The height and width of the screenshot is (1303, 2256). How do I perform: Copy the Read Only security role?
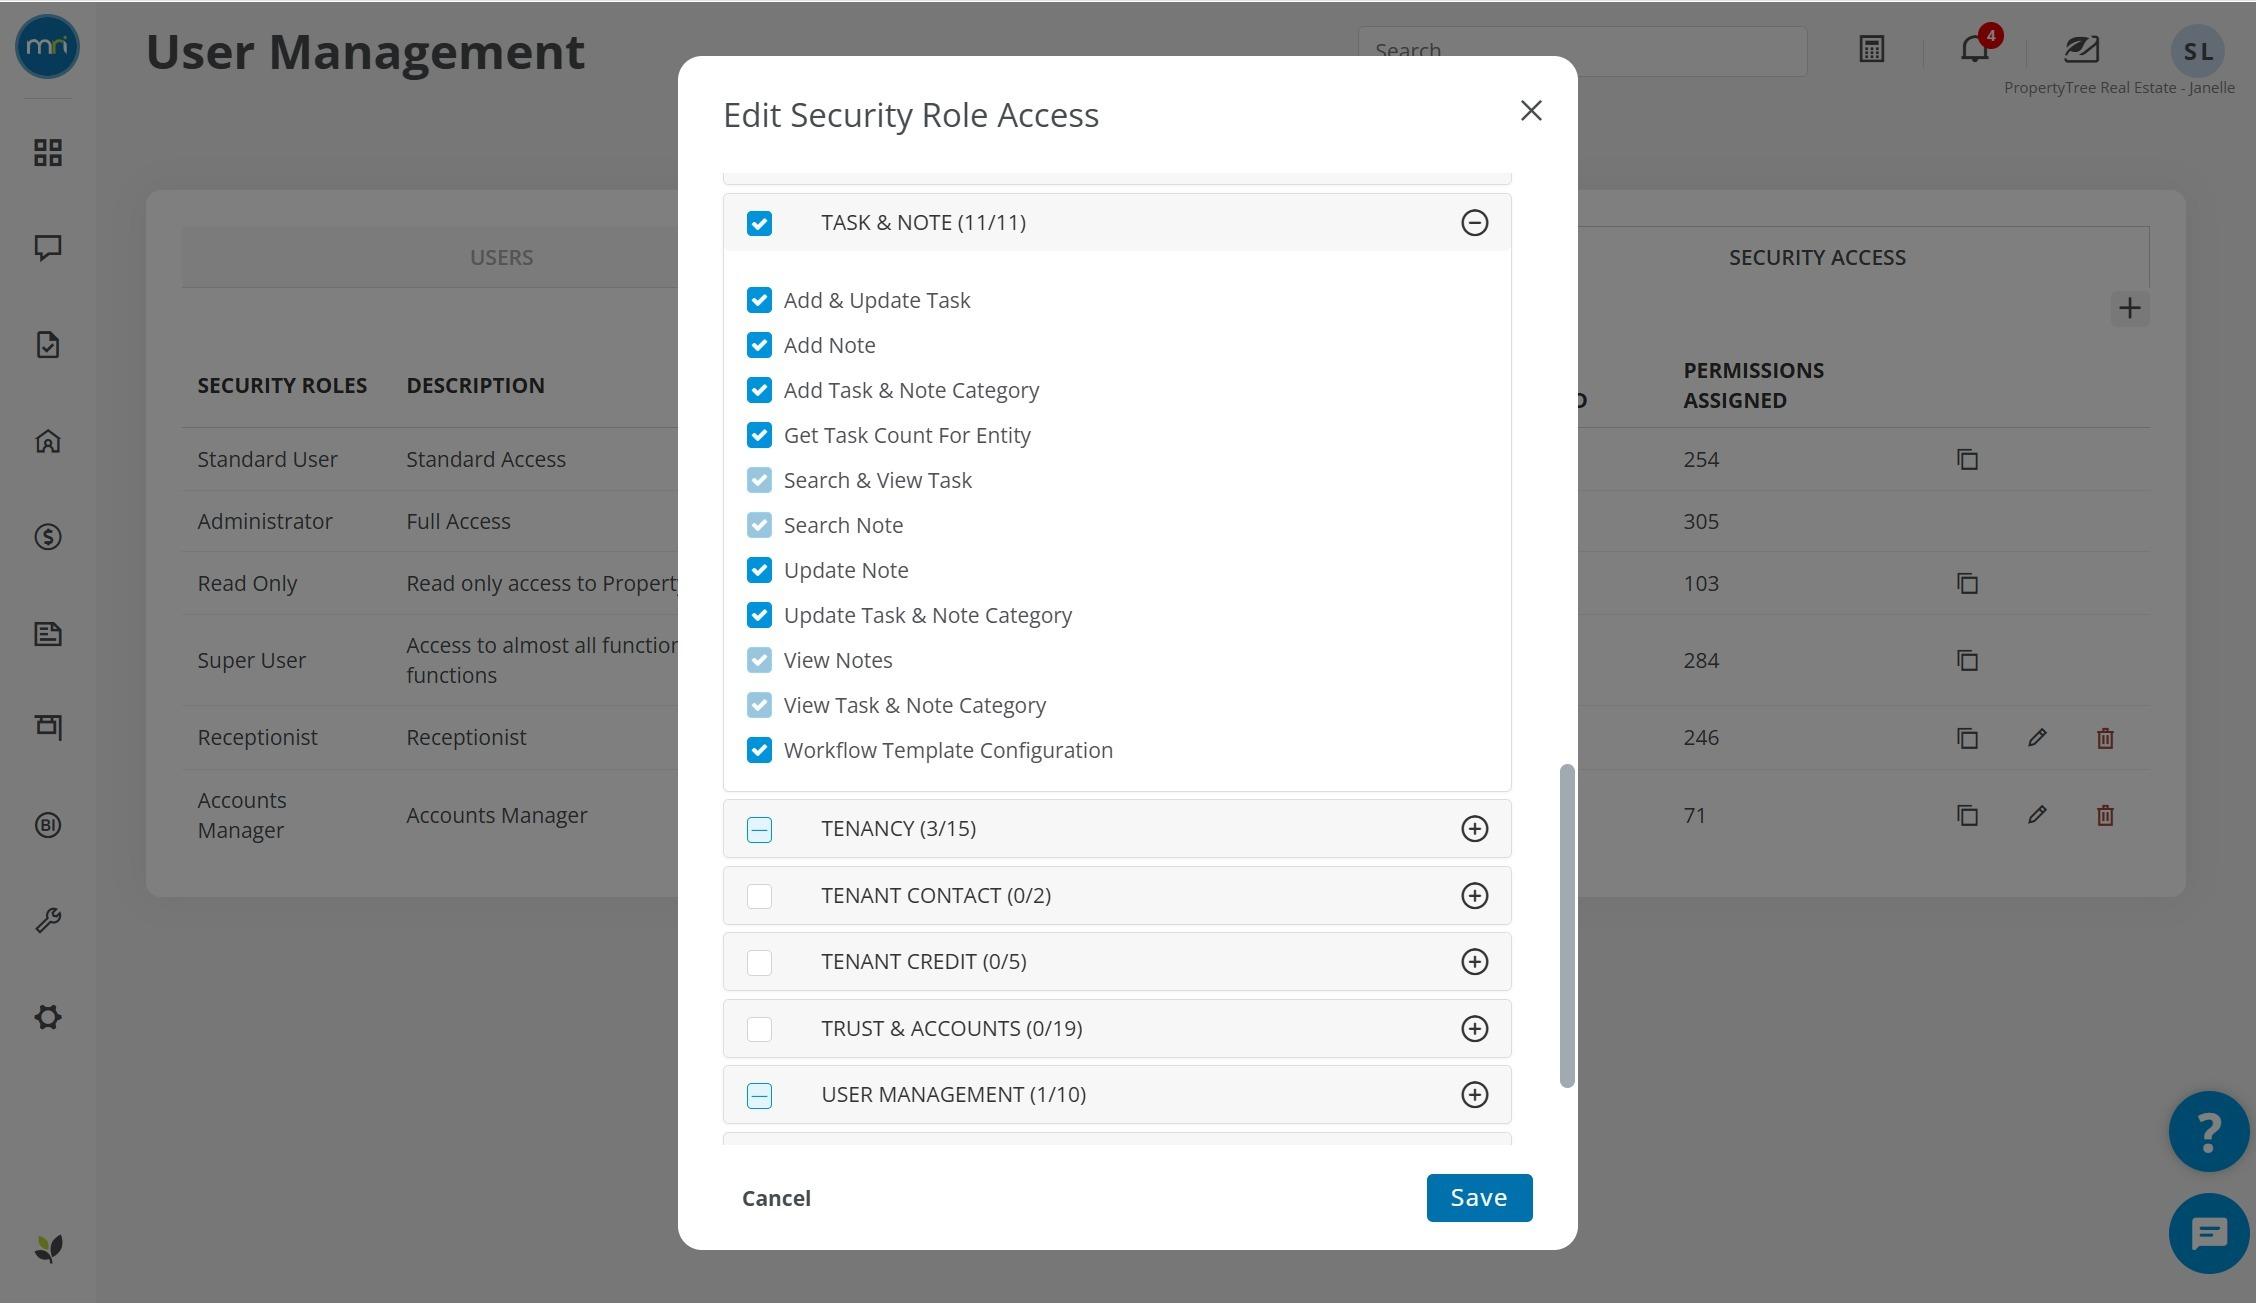pos(1967,583)
